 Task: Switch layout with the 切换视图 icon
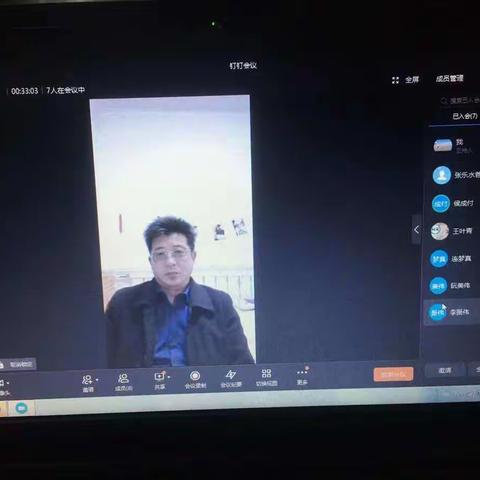click(x=266, y=373)
